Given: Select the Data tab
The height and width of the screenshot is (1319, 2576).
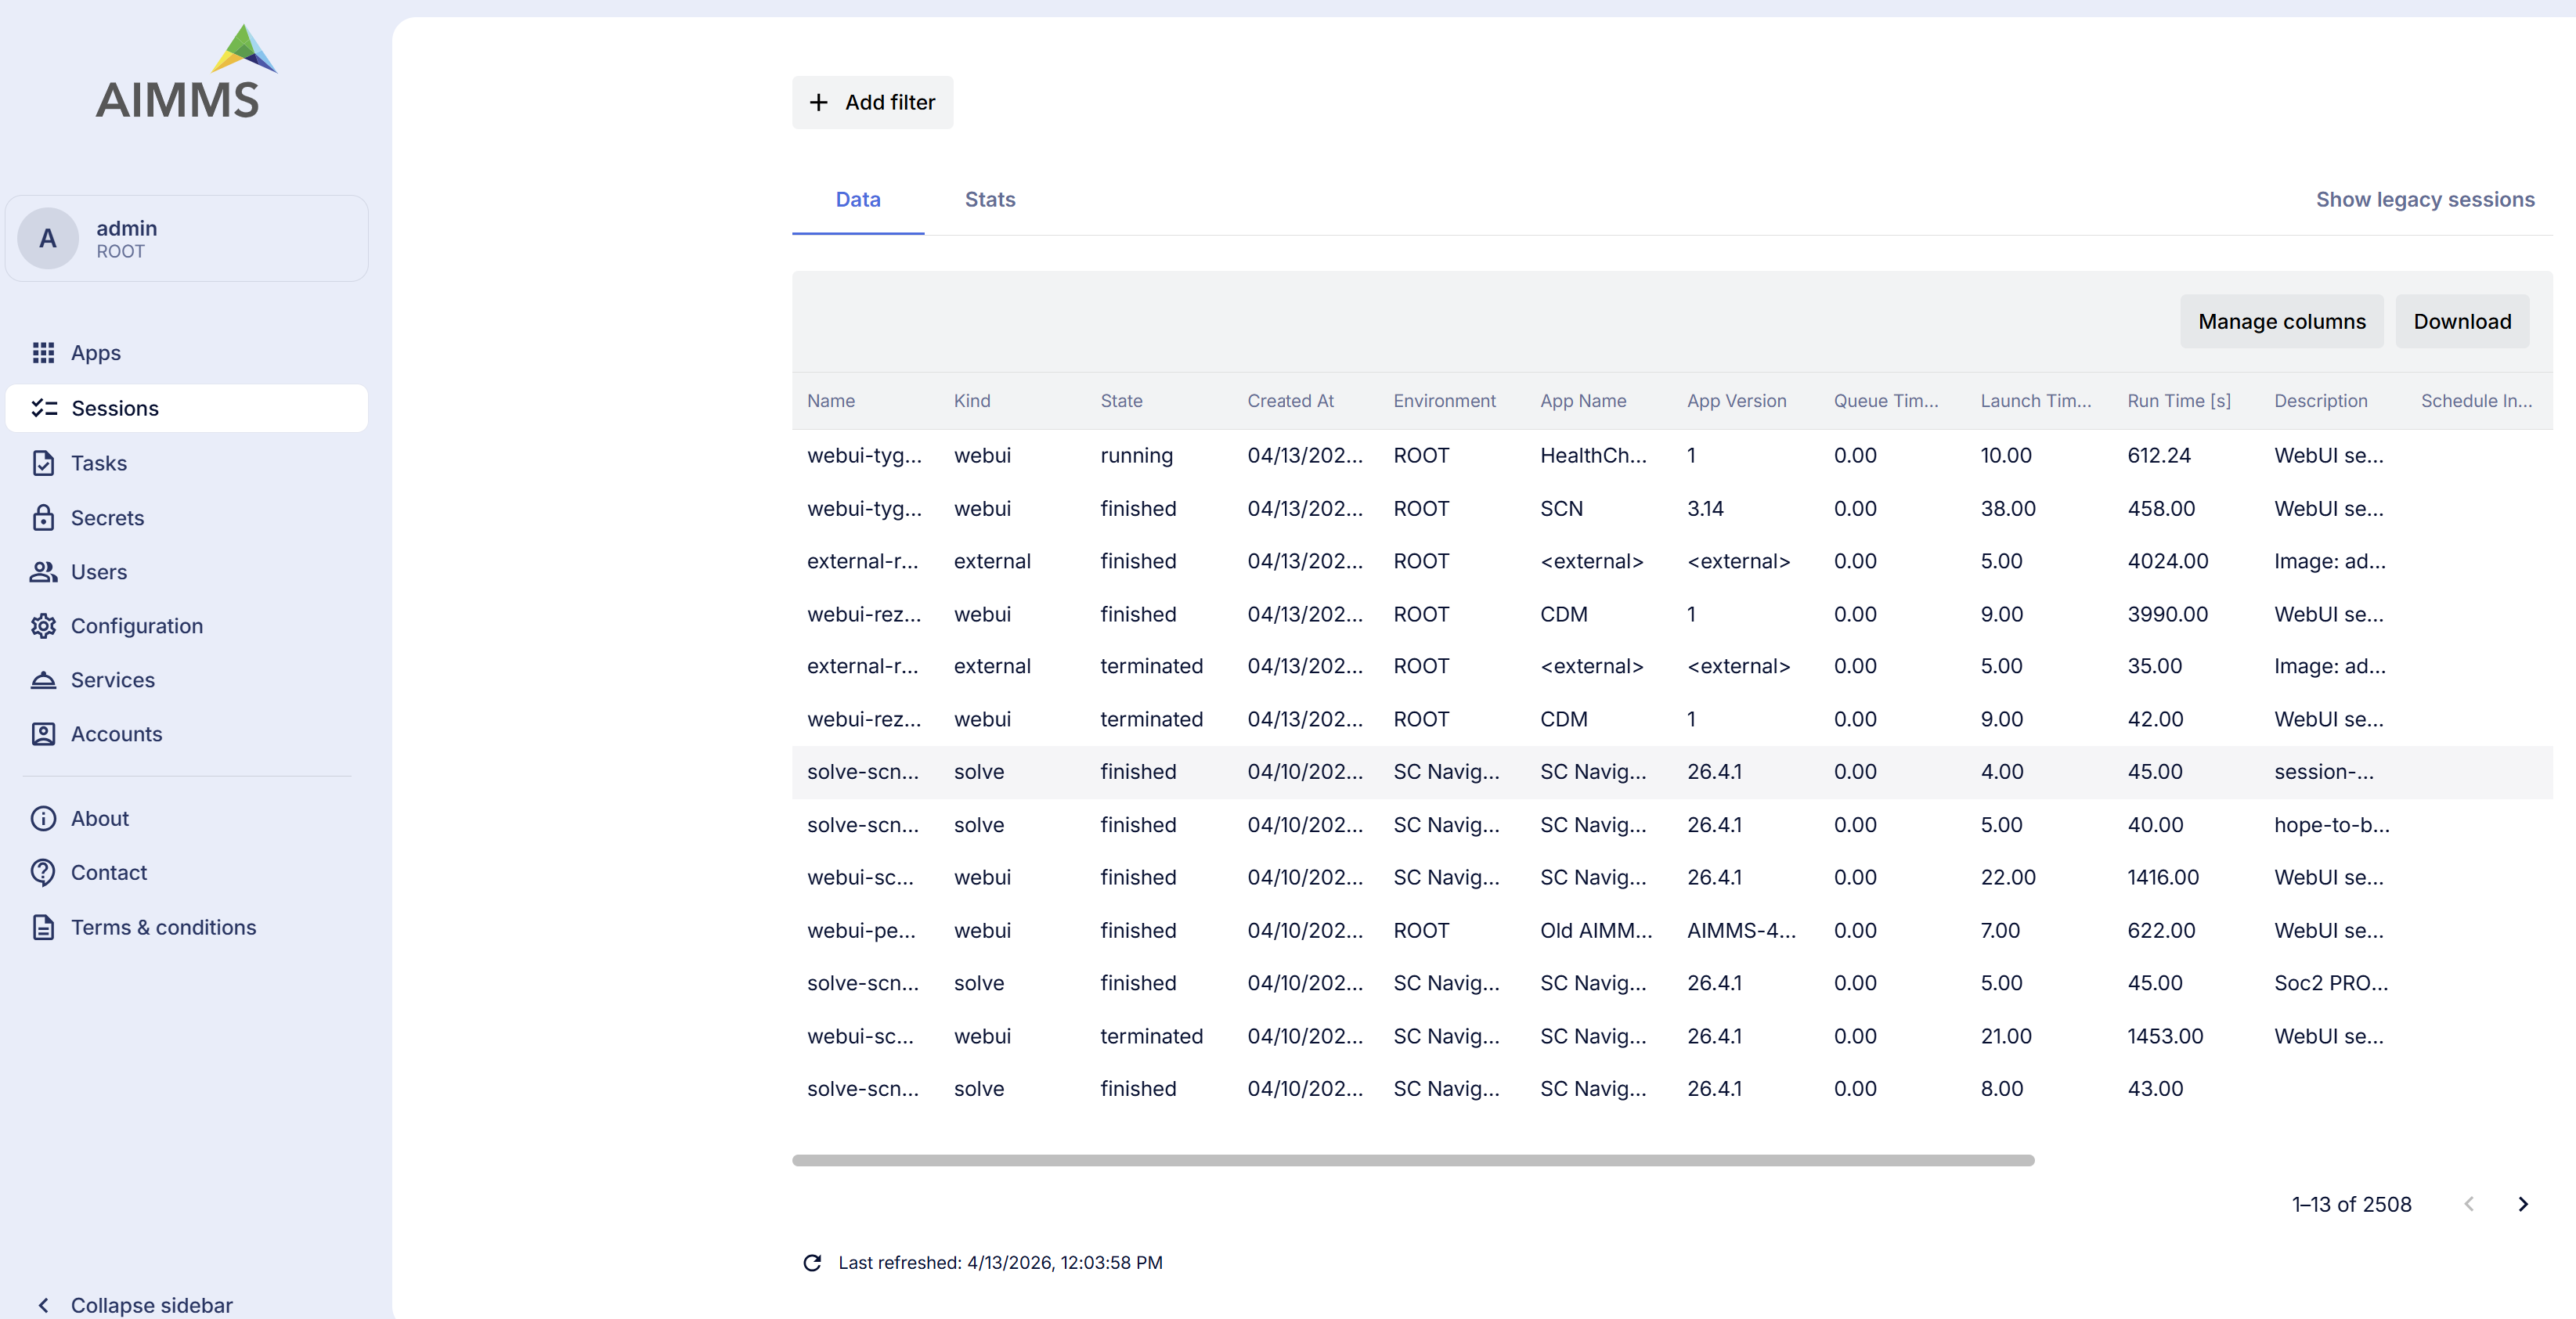Looking at the screenshot, I should [857, 199].
